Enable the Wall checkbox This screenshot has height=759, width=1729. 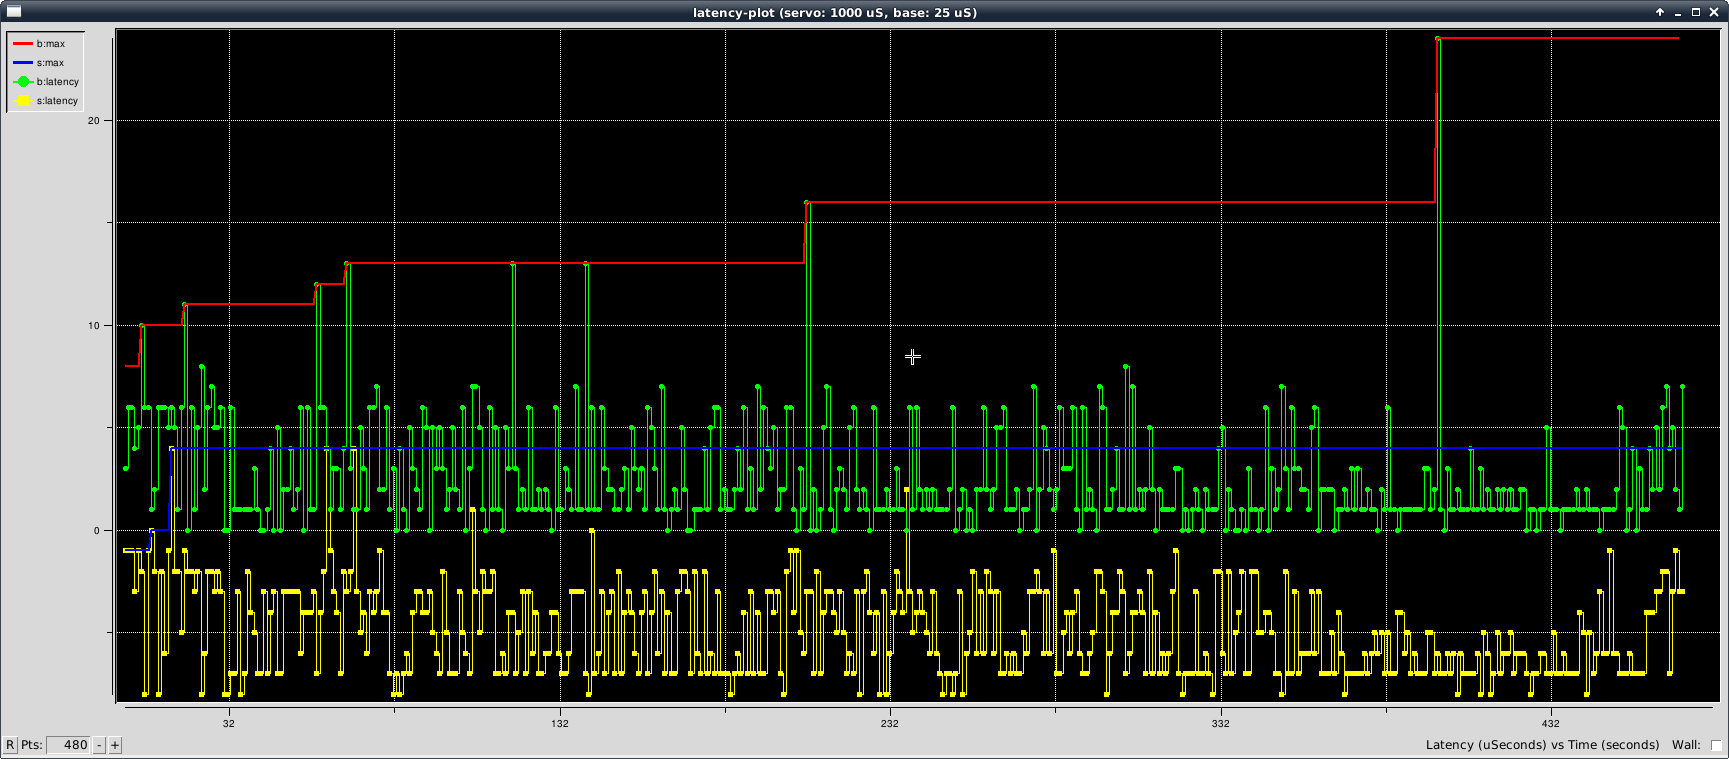[x=1716, y=745]
